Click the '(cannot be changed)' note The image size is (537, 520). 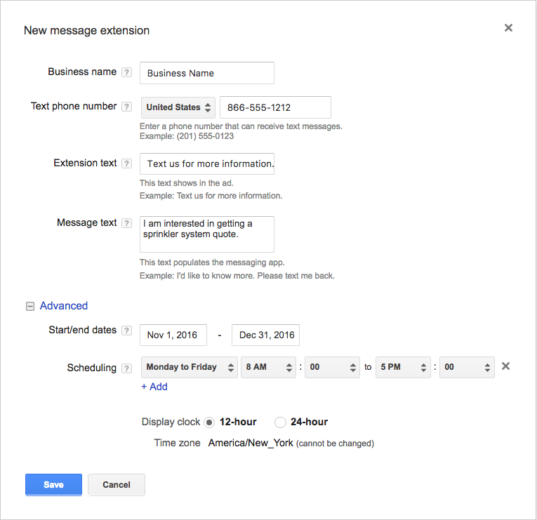[x=335, y=444]
